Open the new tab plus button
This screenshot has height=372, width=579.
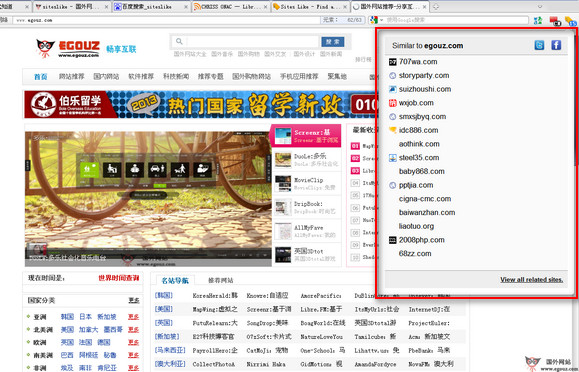pos(436,6)
